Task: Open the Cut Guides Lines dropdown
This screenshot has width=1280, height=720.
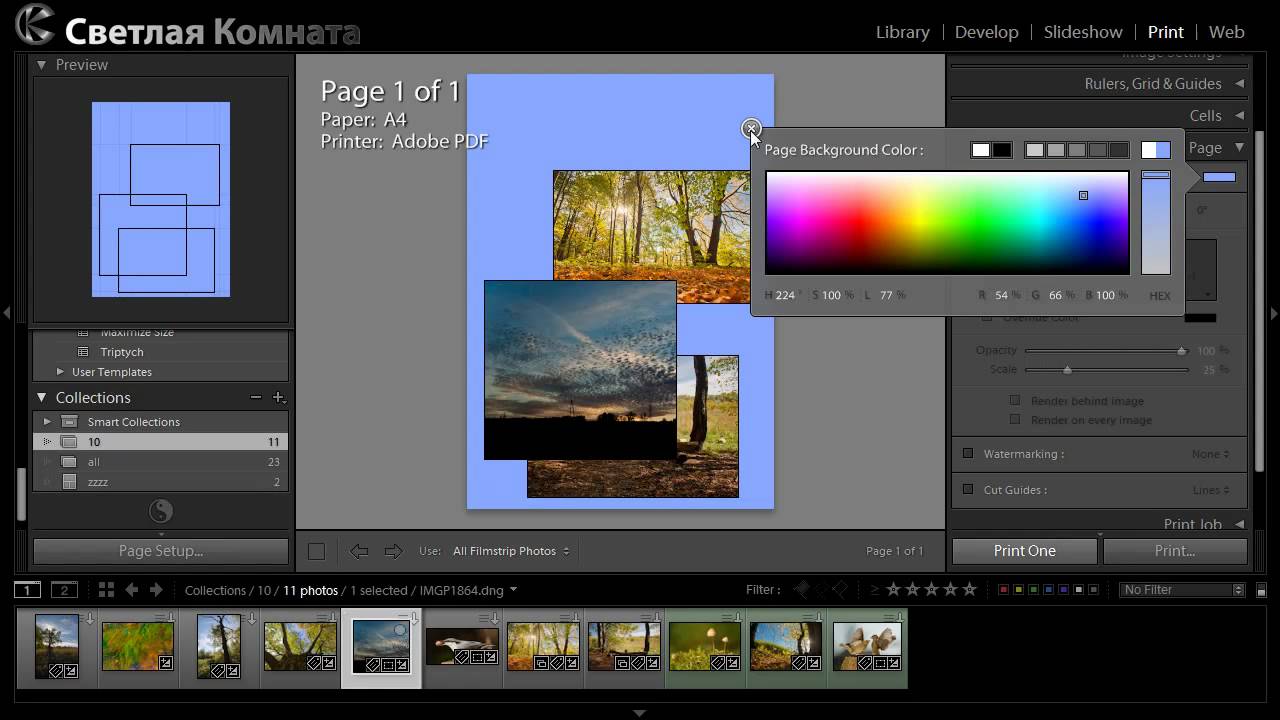Action: point(1210,490)
